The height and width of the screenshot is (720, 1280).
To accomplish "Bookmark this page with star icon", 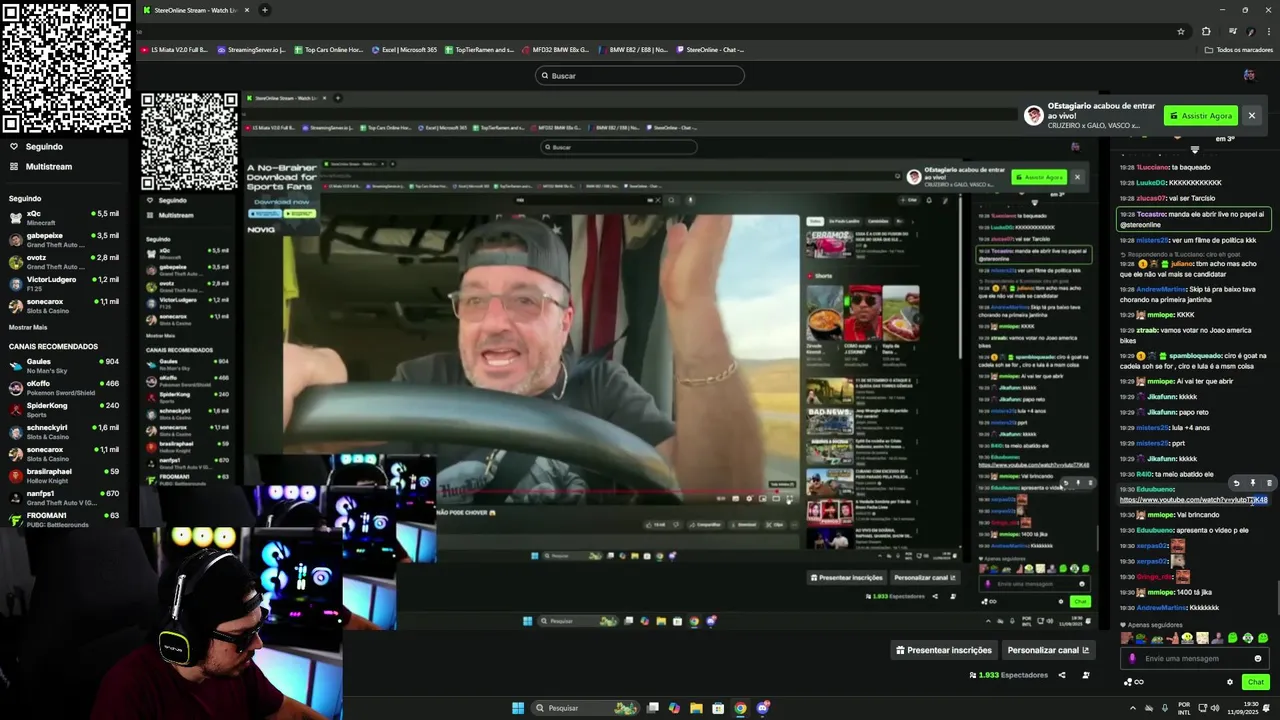I will click(x=1181, y=31).
